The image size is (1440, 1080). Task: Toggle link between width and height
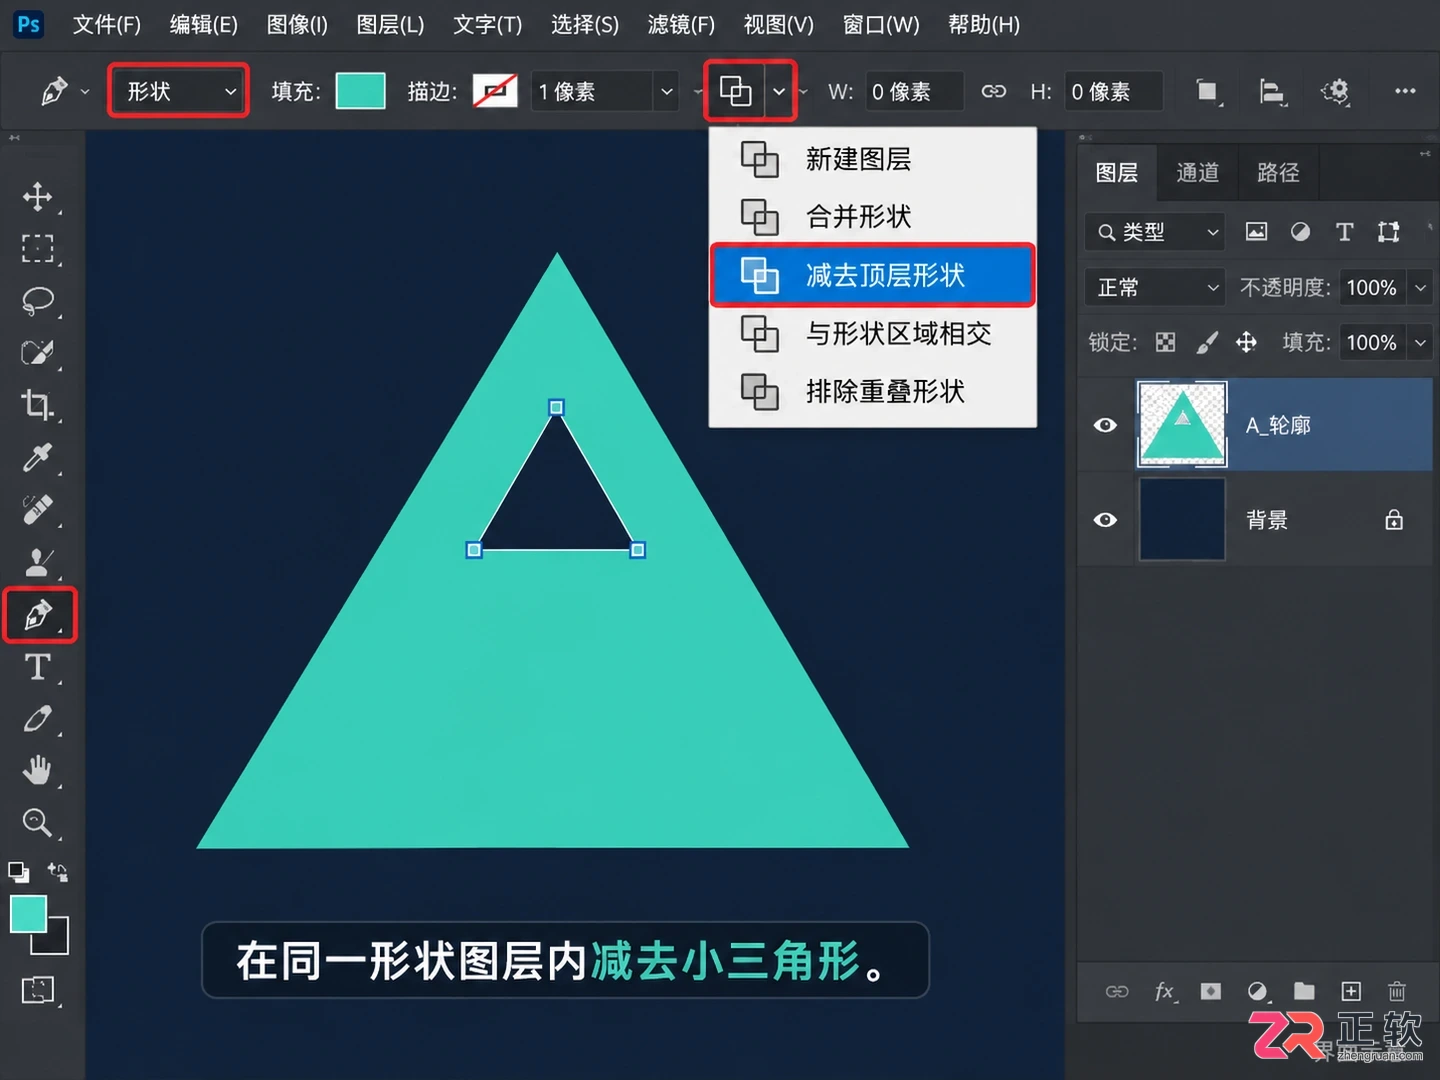coord(993,92)
